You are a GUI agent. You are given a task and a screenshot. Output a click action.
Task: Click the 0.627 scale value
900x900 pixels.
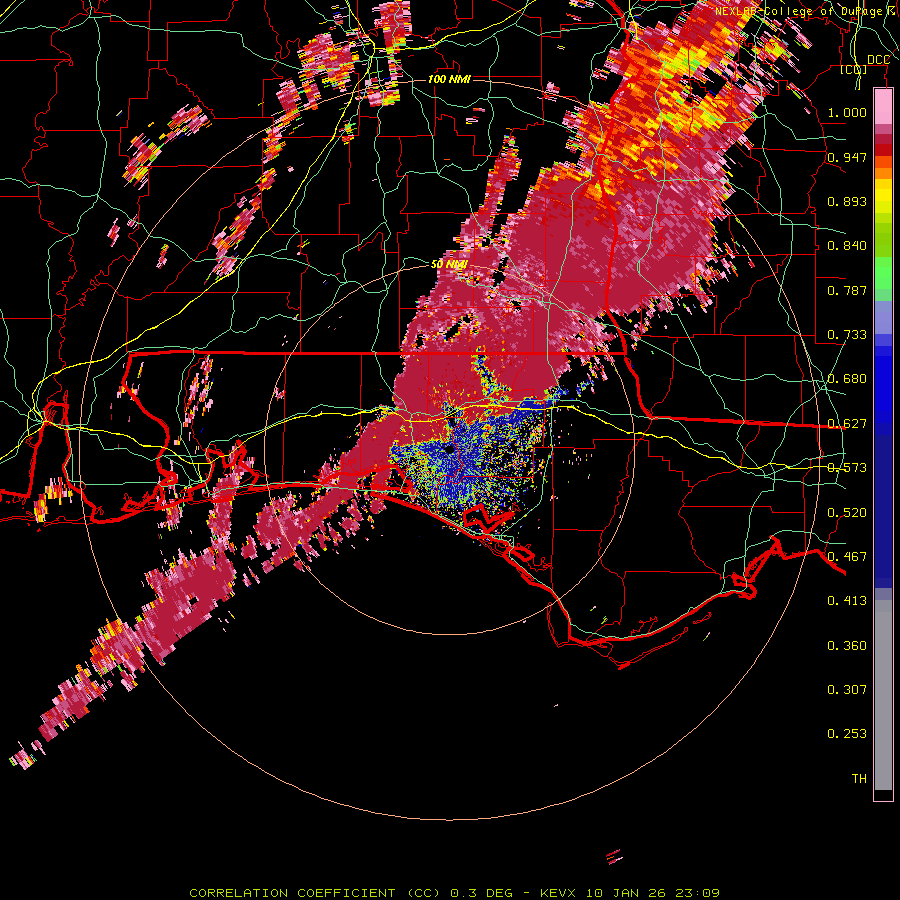click(847, 424)
